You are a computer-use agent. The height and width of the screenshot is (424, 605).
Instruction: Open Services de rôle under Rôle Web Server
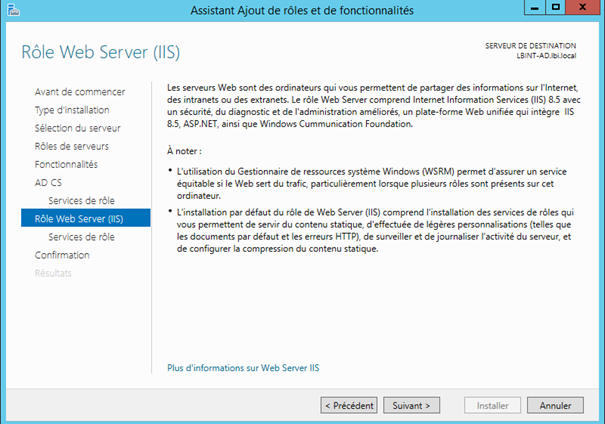tap(81, 237)
